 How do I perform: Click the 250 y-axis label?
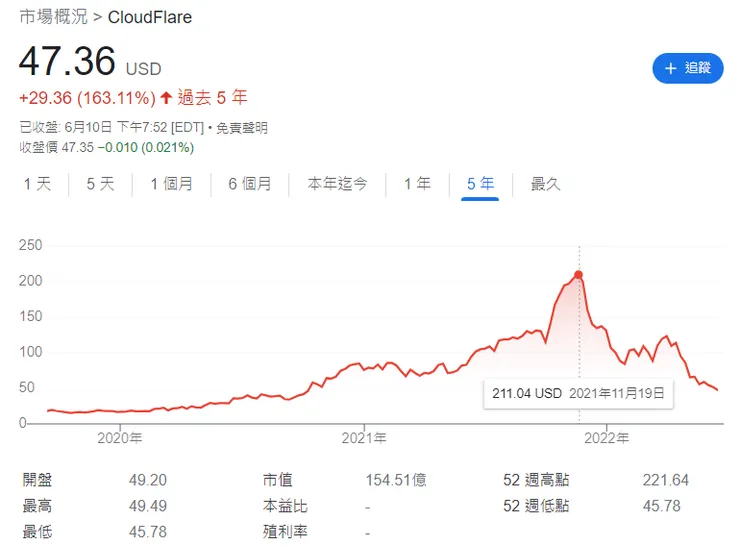point(31,245)
